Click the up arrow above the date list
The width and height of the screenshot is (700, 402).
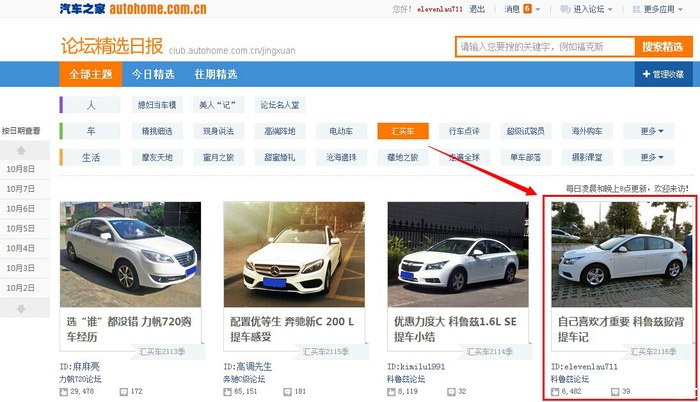20,149
